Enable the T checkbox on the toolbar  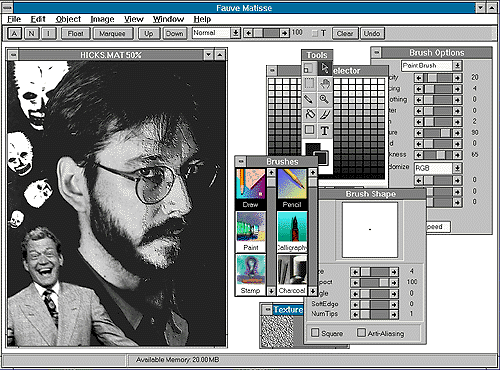pyautogui.click(x=315, y=33)
